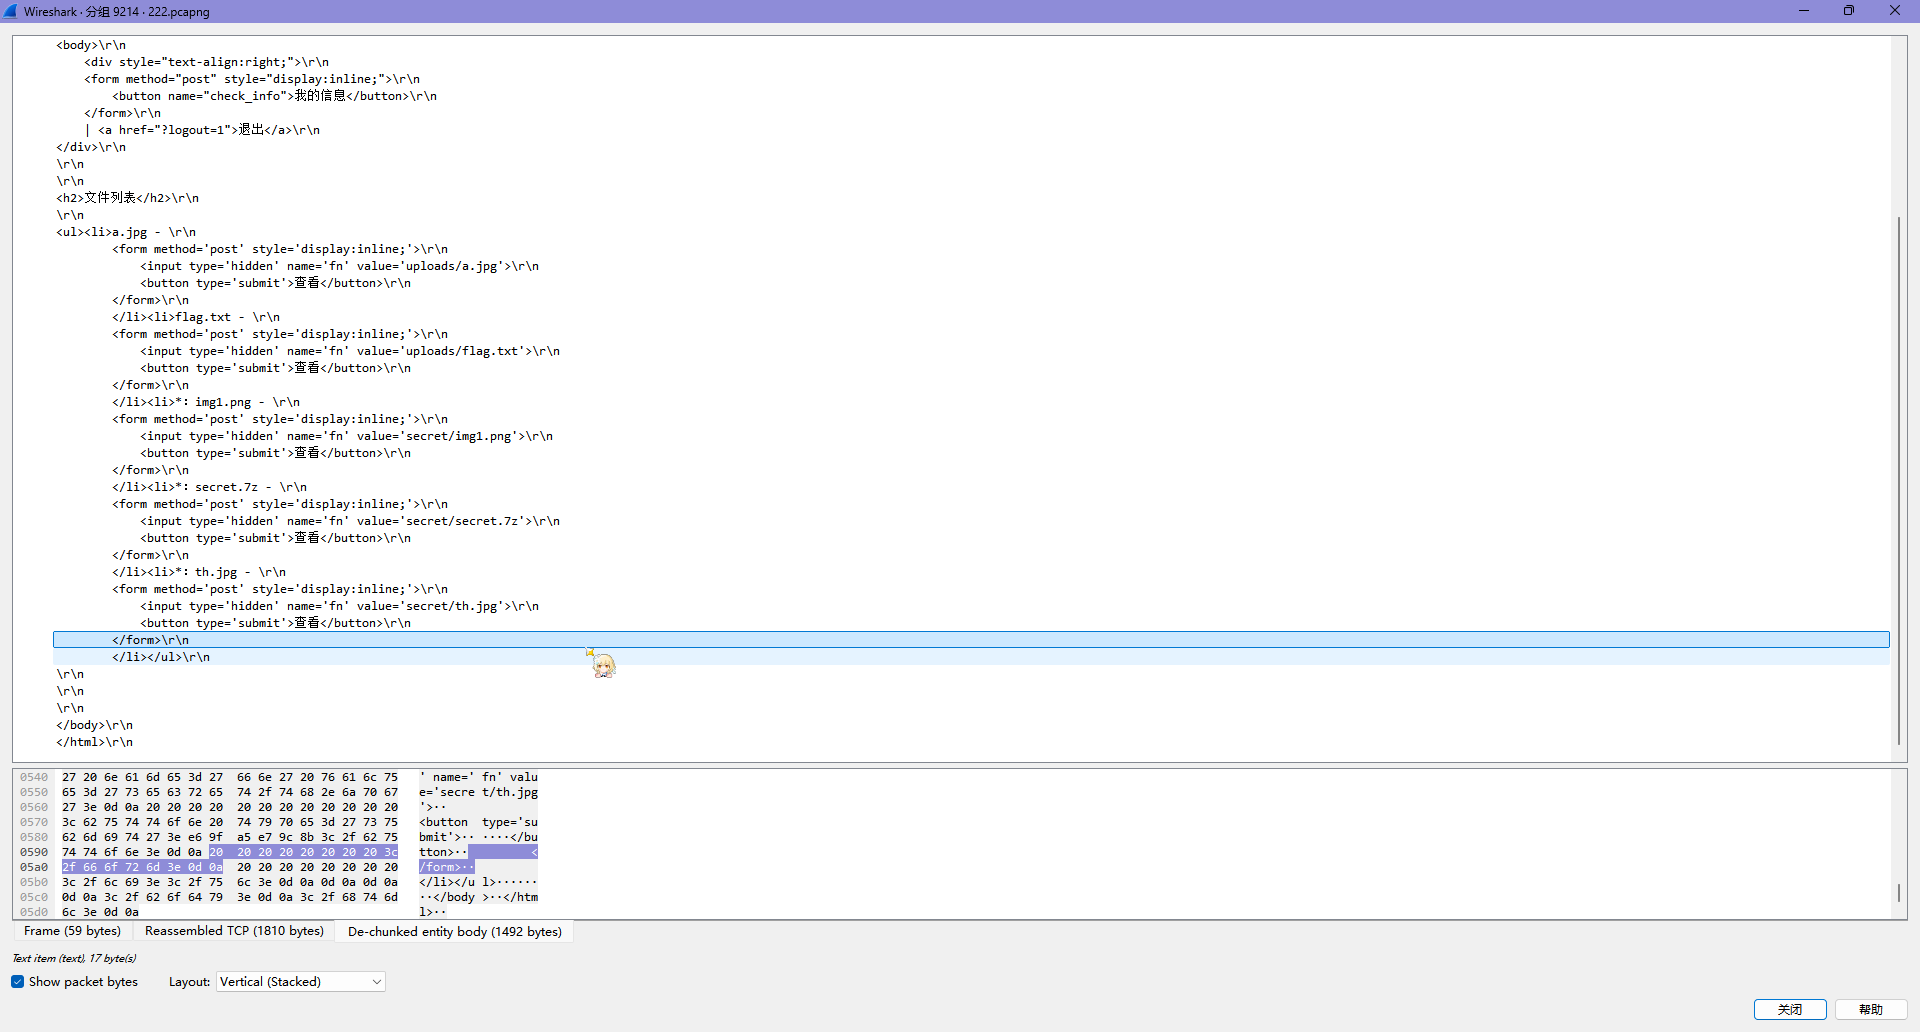The image size is (1920, 1032).
Task: Select the <h2>文件列表</h2> line
Action: [128, 198]
